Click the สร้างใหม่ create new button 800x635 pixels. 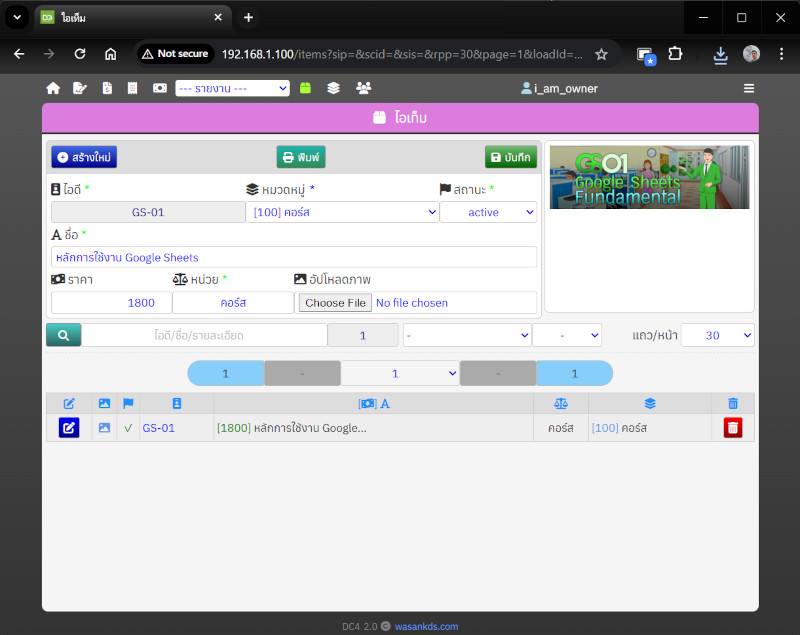tap(84, 158)
